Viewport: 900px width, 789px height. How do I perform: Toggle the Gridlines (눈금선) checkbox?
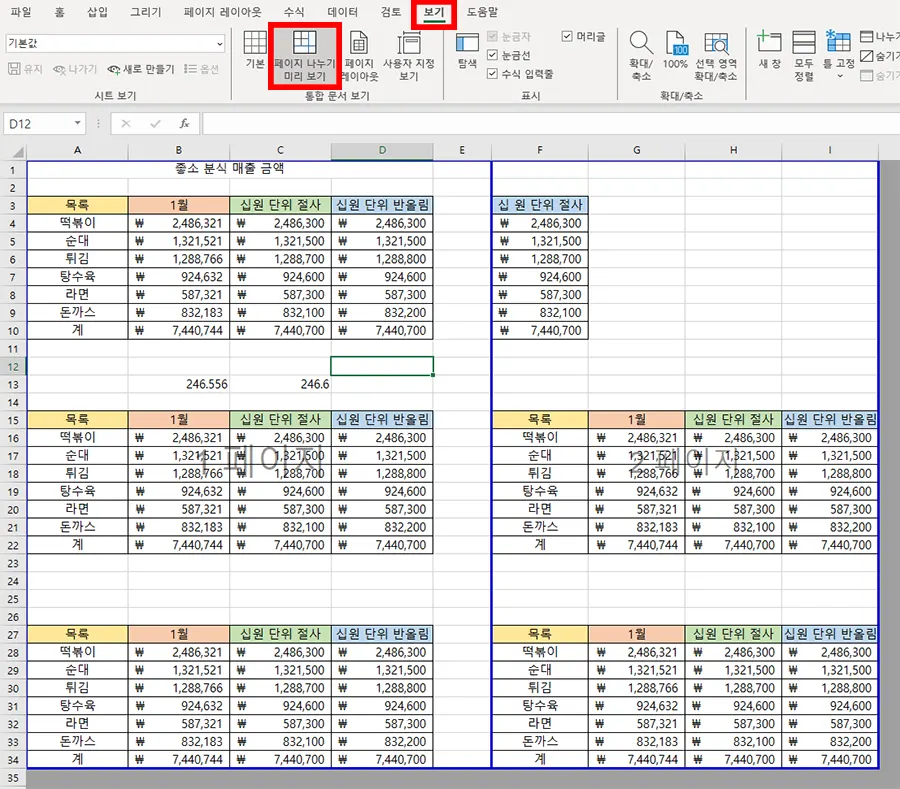(492, 55)
